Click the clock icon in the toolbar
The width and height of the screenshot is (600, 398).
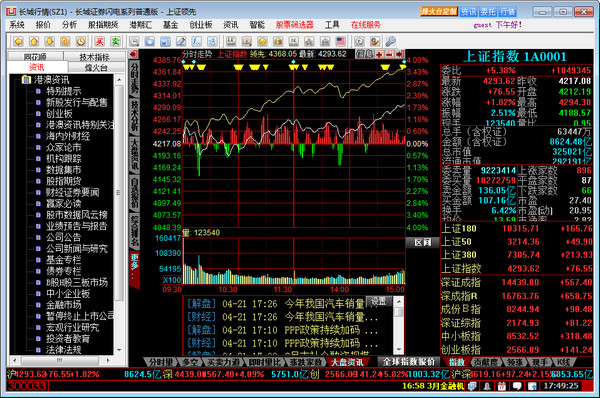click(x=81, y=41)
